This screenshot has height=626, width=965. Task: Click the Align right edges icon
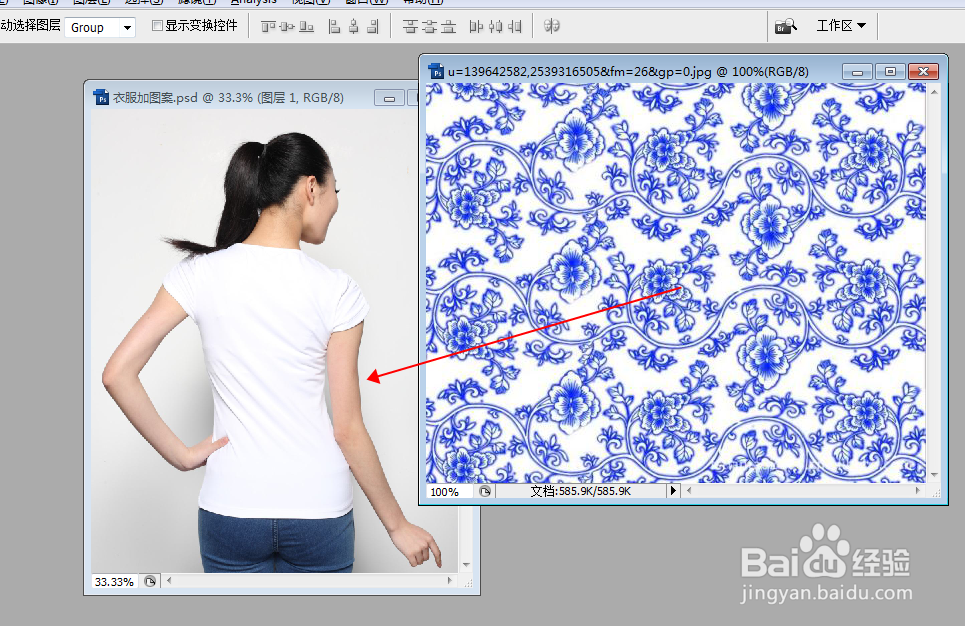pyautogui.click(x=373, y=26)
